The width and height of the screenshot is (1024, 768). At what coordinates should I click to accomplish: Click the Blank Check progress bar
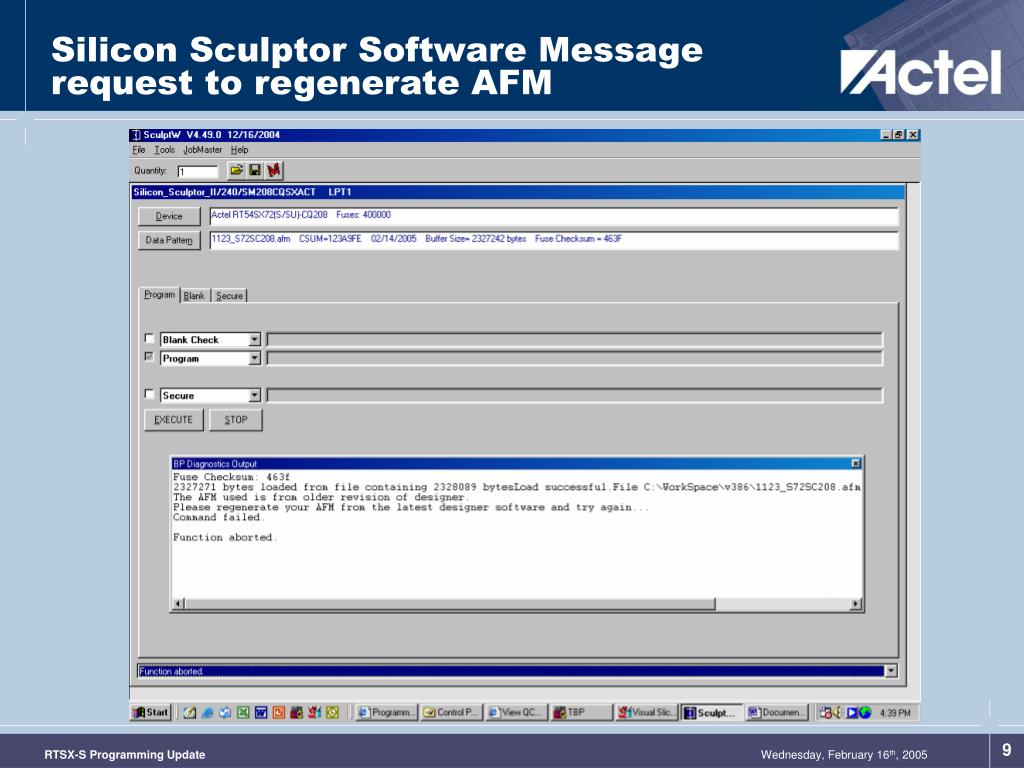click(575, 340)
